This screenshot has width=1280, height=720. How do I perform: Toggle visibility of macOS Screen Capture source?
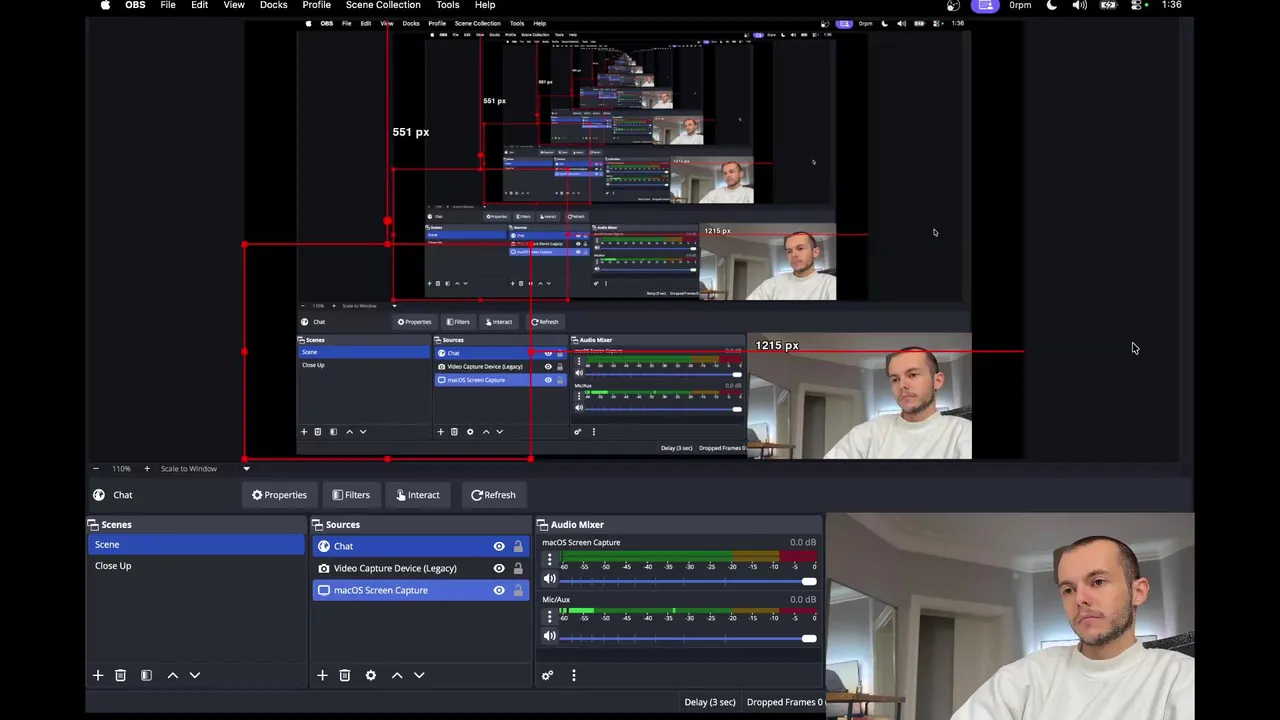499,590
